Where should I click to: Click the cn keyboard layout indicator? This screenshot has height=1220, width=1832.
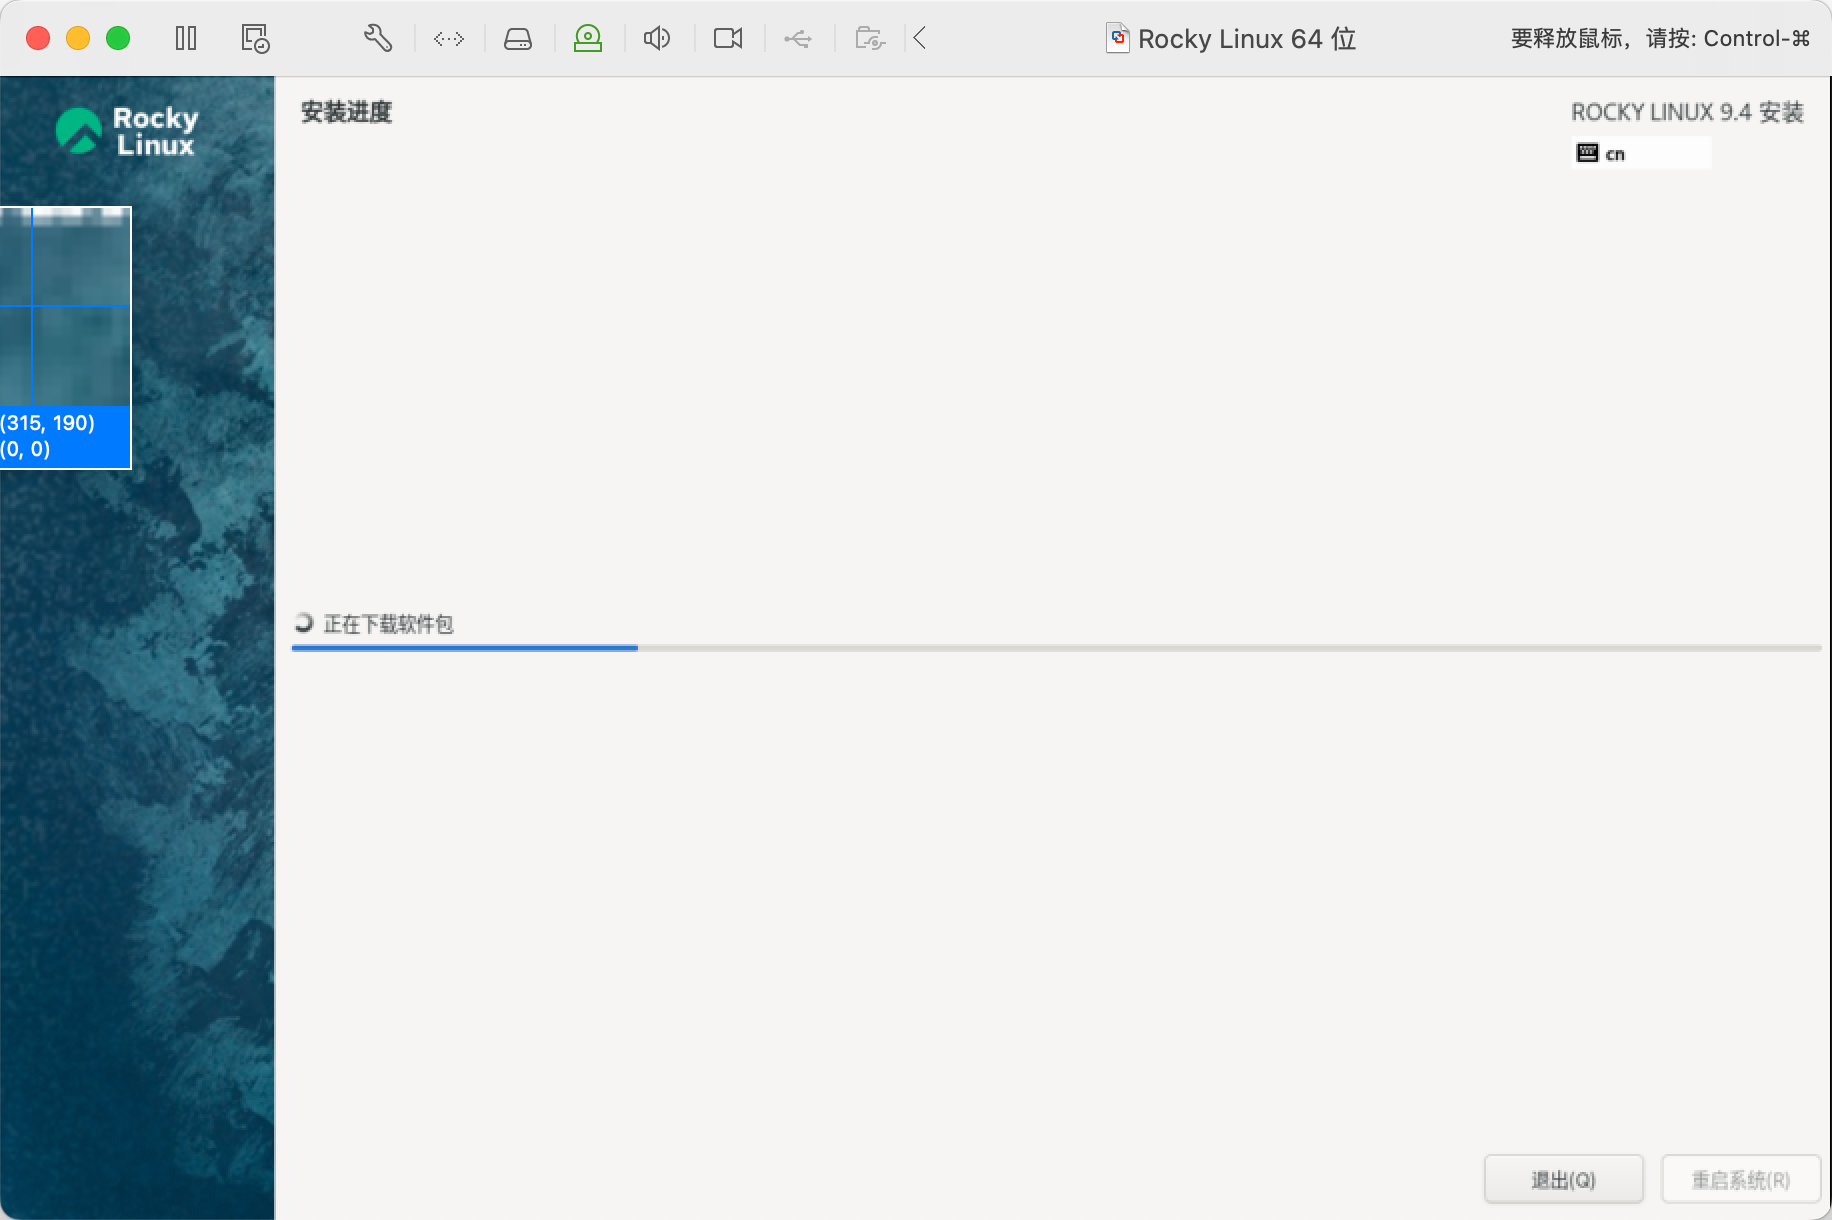[x=1641, y=153]
